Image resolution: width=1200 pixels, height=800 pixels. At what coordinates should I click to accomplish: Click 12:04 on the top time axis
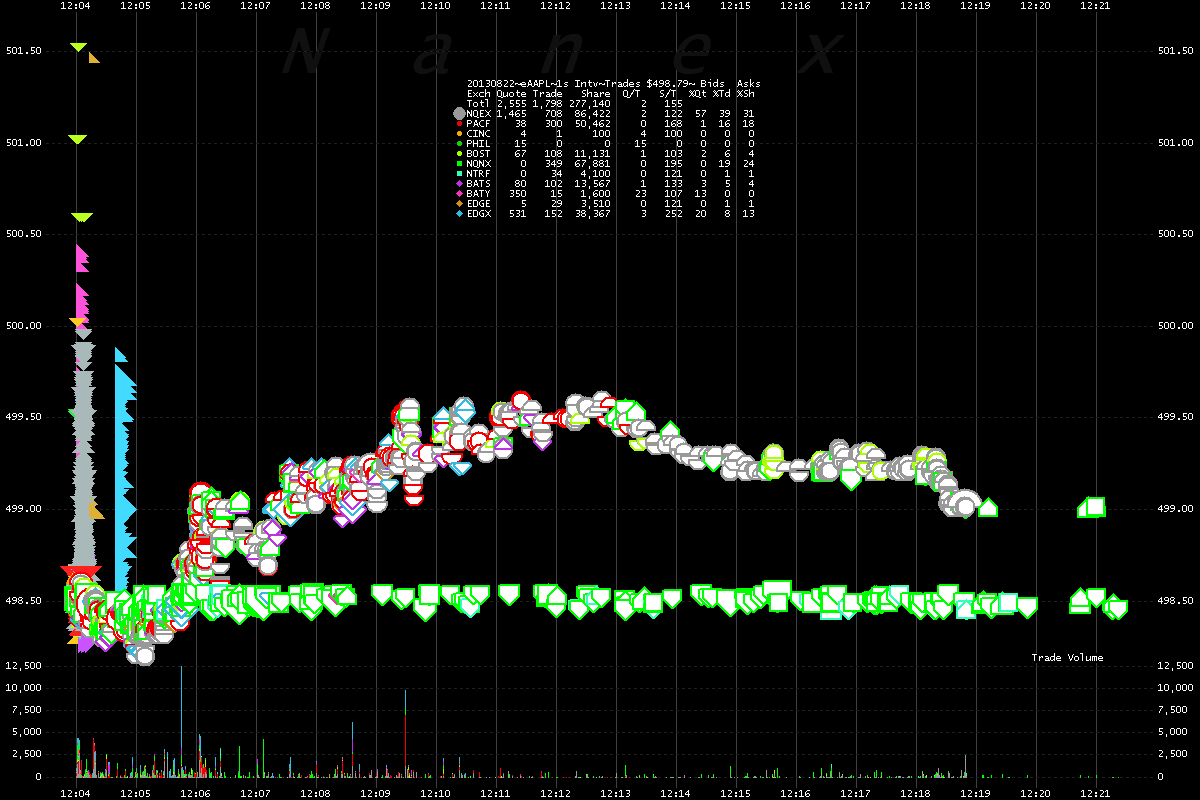tap(76, 6)
